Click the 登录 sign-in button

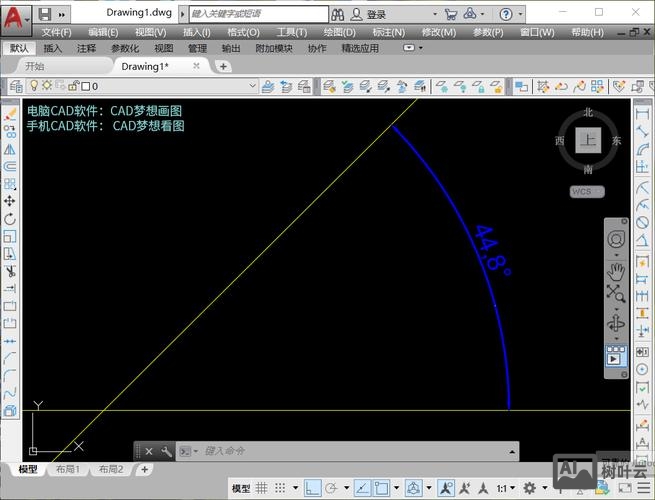(376, 14)
